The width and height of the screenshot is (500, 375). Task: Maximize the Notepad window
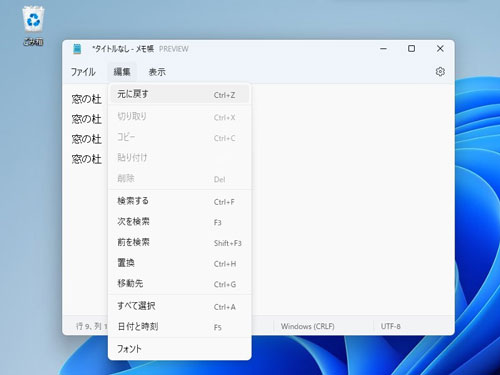411,49
